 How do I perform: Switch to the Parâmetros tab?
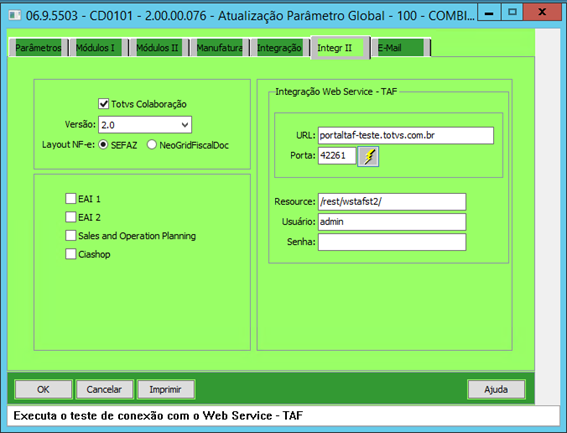tap(38, 48)
